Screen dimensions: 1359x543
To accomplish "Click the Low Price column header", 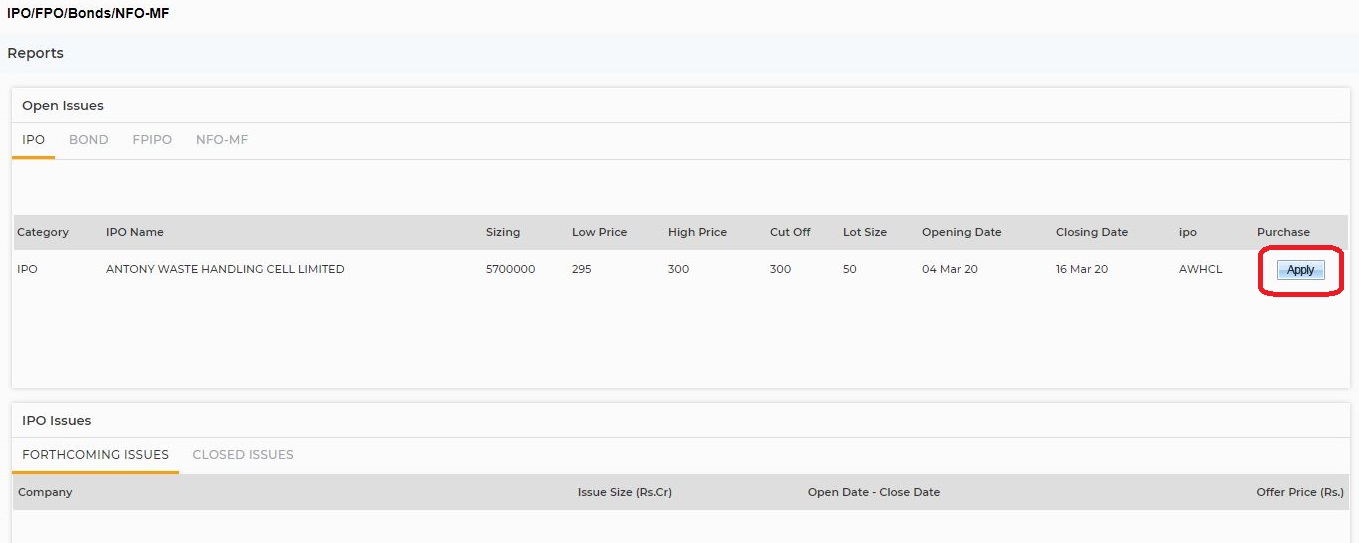I will point(599,232).
